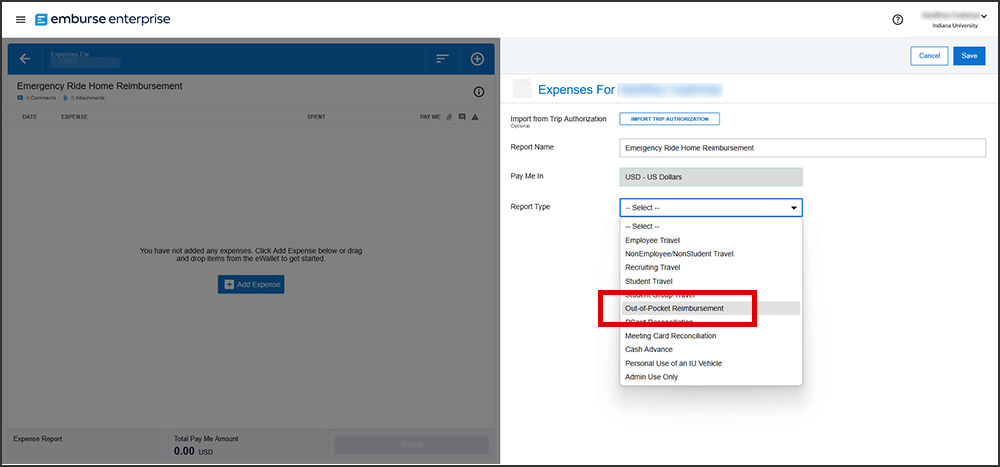Click the plus circle add icon
Screen dimensions: 1000x467
click(477, 59)
